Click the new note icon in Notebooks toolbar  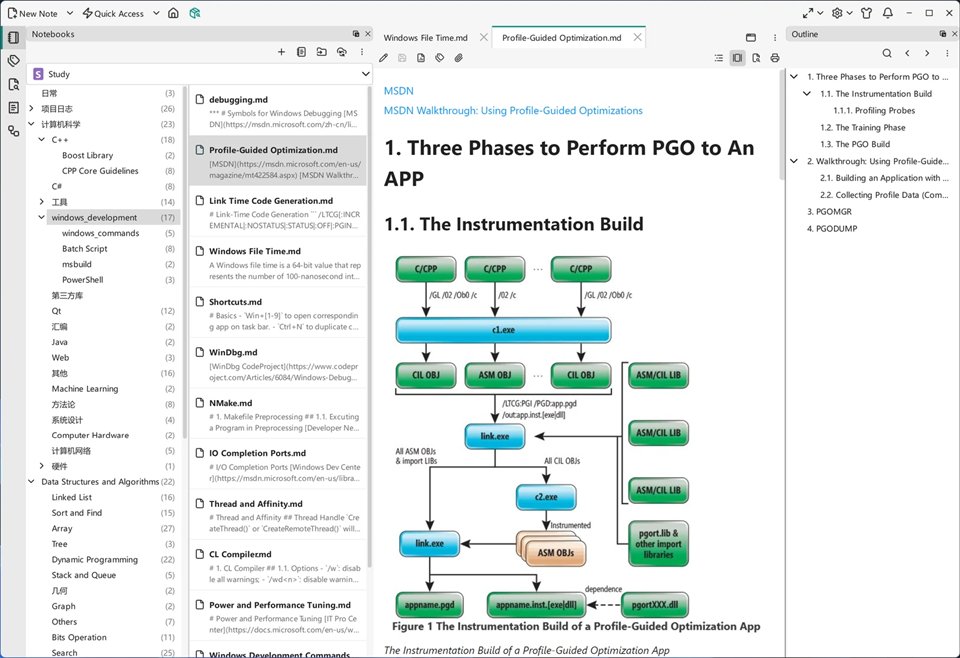(301, 52)
